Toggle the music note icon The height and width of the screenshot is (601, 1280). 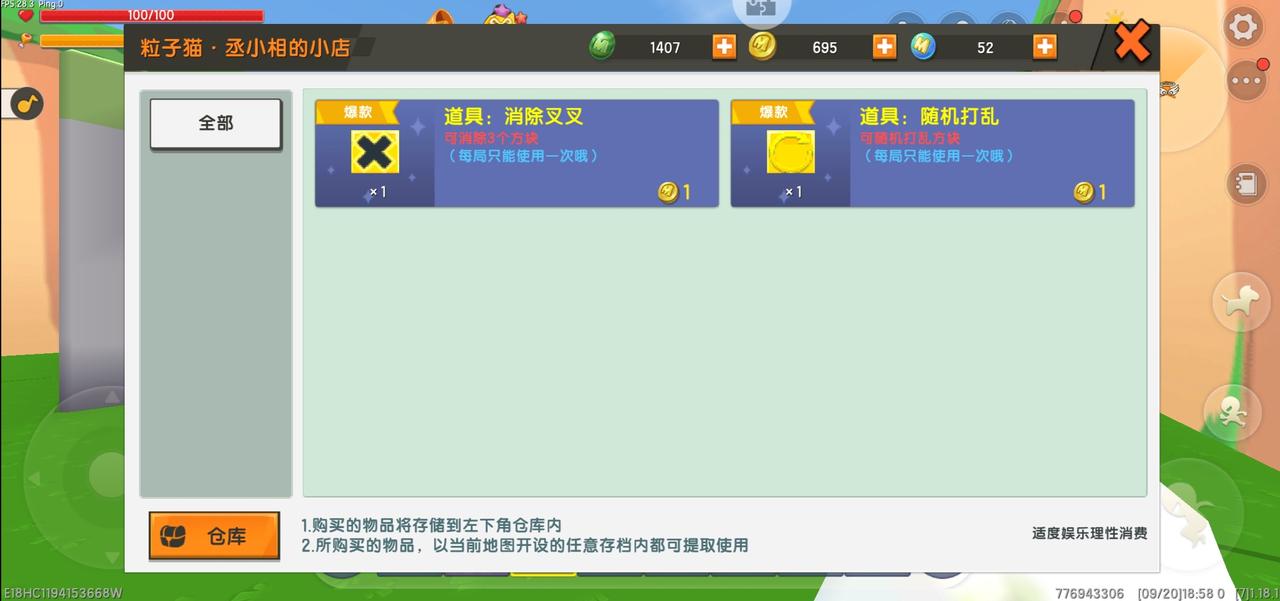tap(27, 103)
